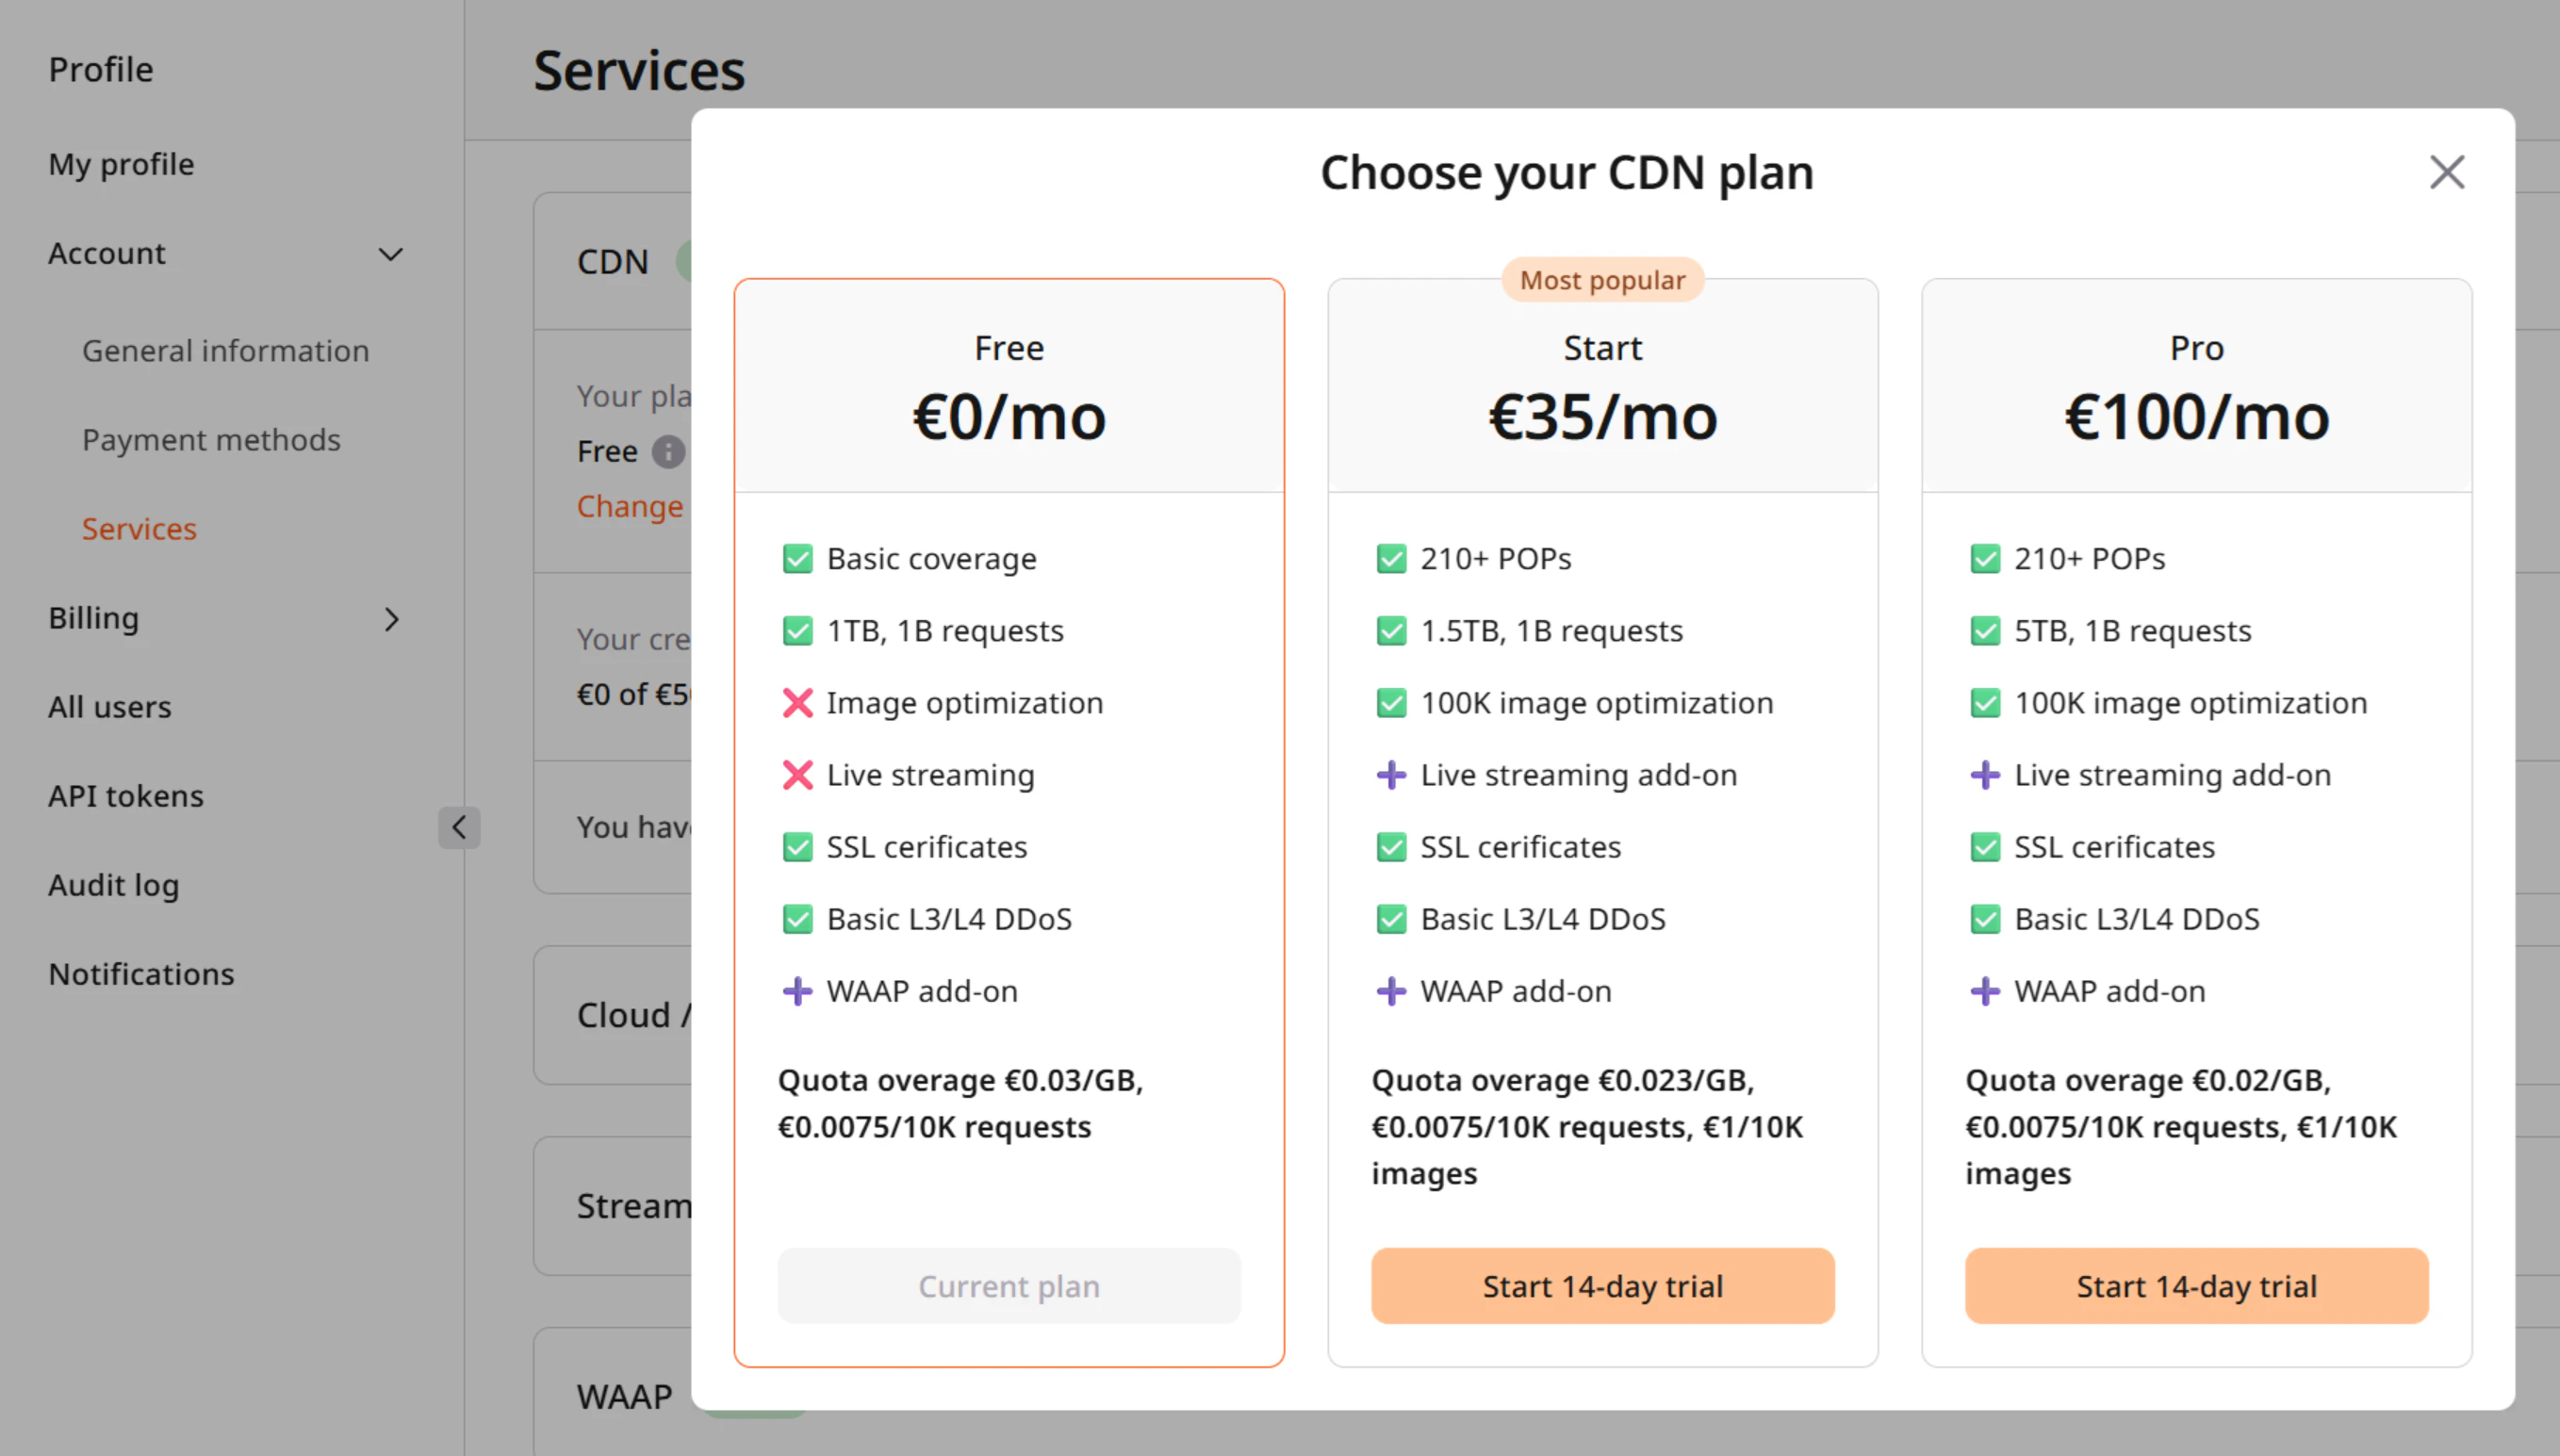
Task: Click the plus icon beside WAAP add-on in Free plan
Action: pos(797,991)
